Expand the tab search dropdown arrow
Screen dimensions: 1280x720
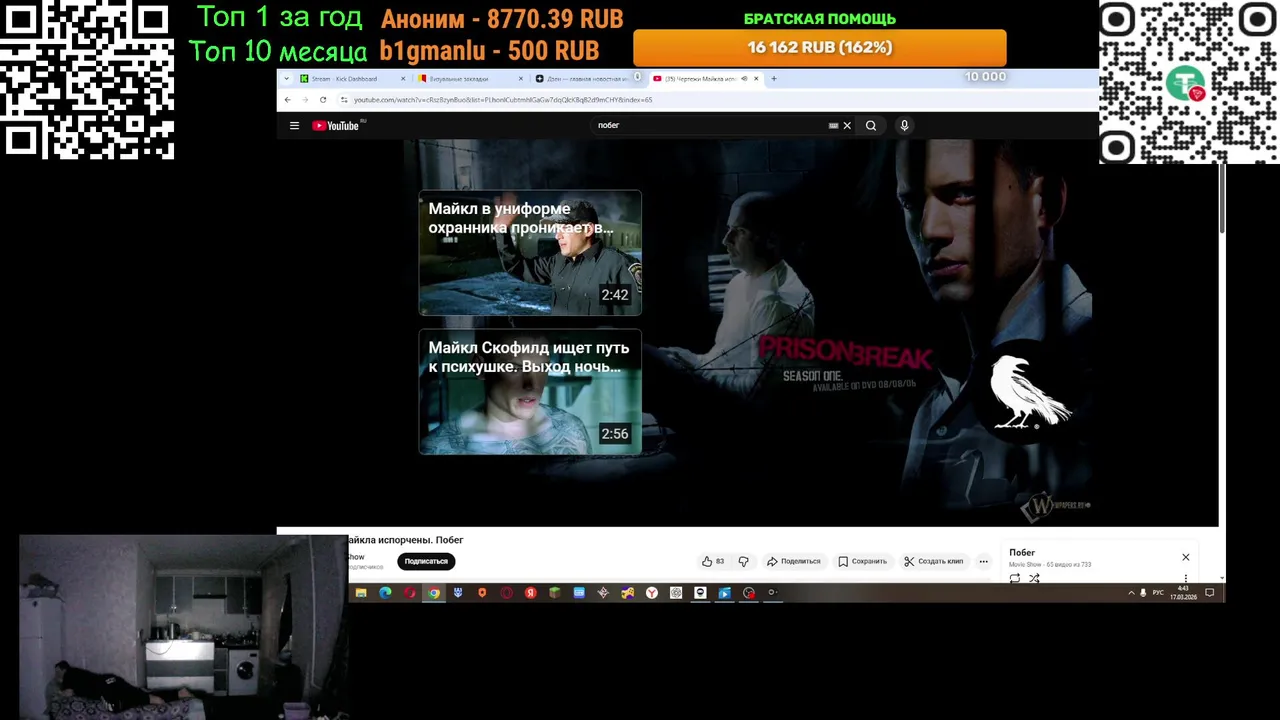point(287,79)
